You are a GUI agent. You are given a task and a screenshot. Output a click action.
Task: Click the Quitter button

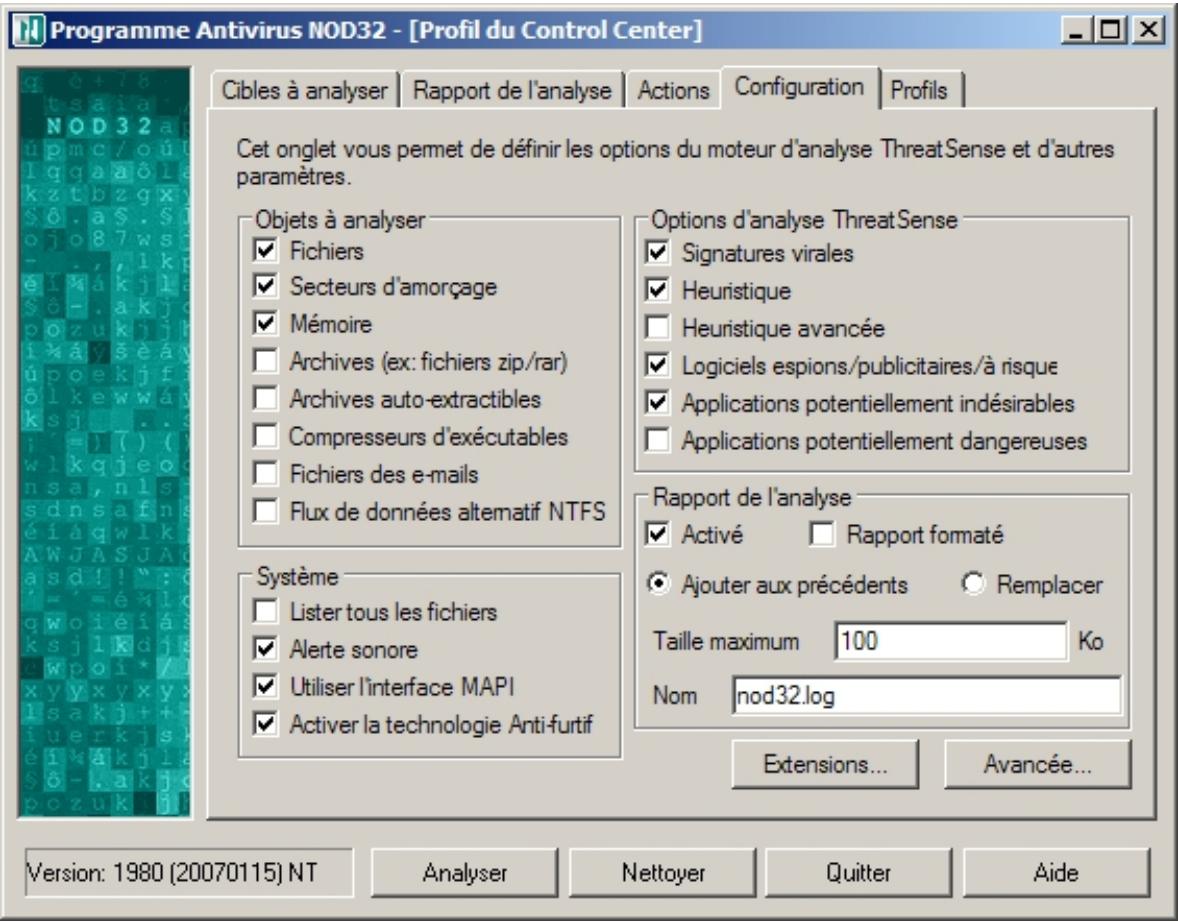coord(859,873)
